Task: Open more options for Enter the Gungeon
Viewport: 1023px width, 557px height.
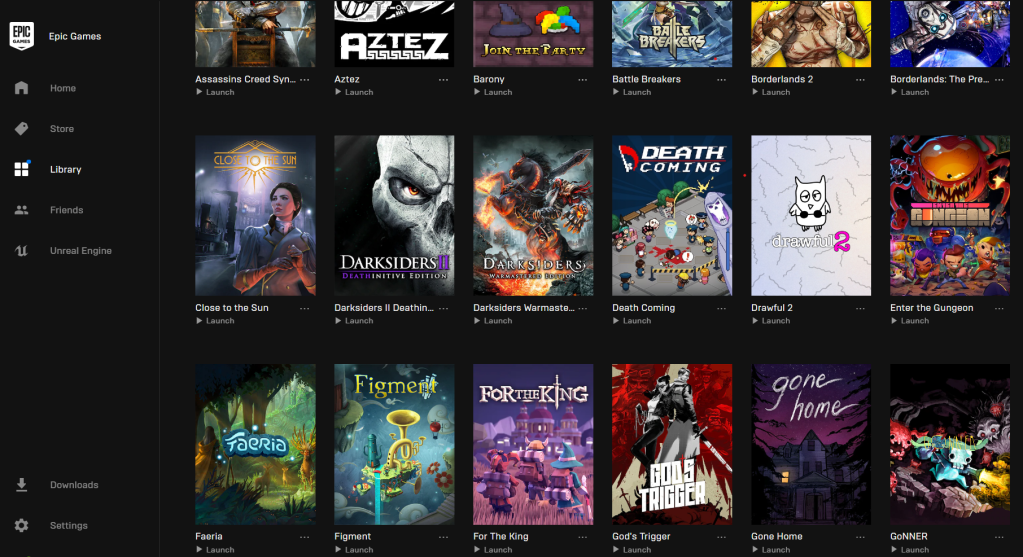Action: pos(999,309)
